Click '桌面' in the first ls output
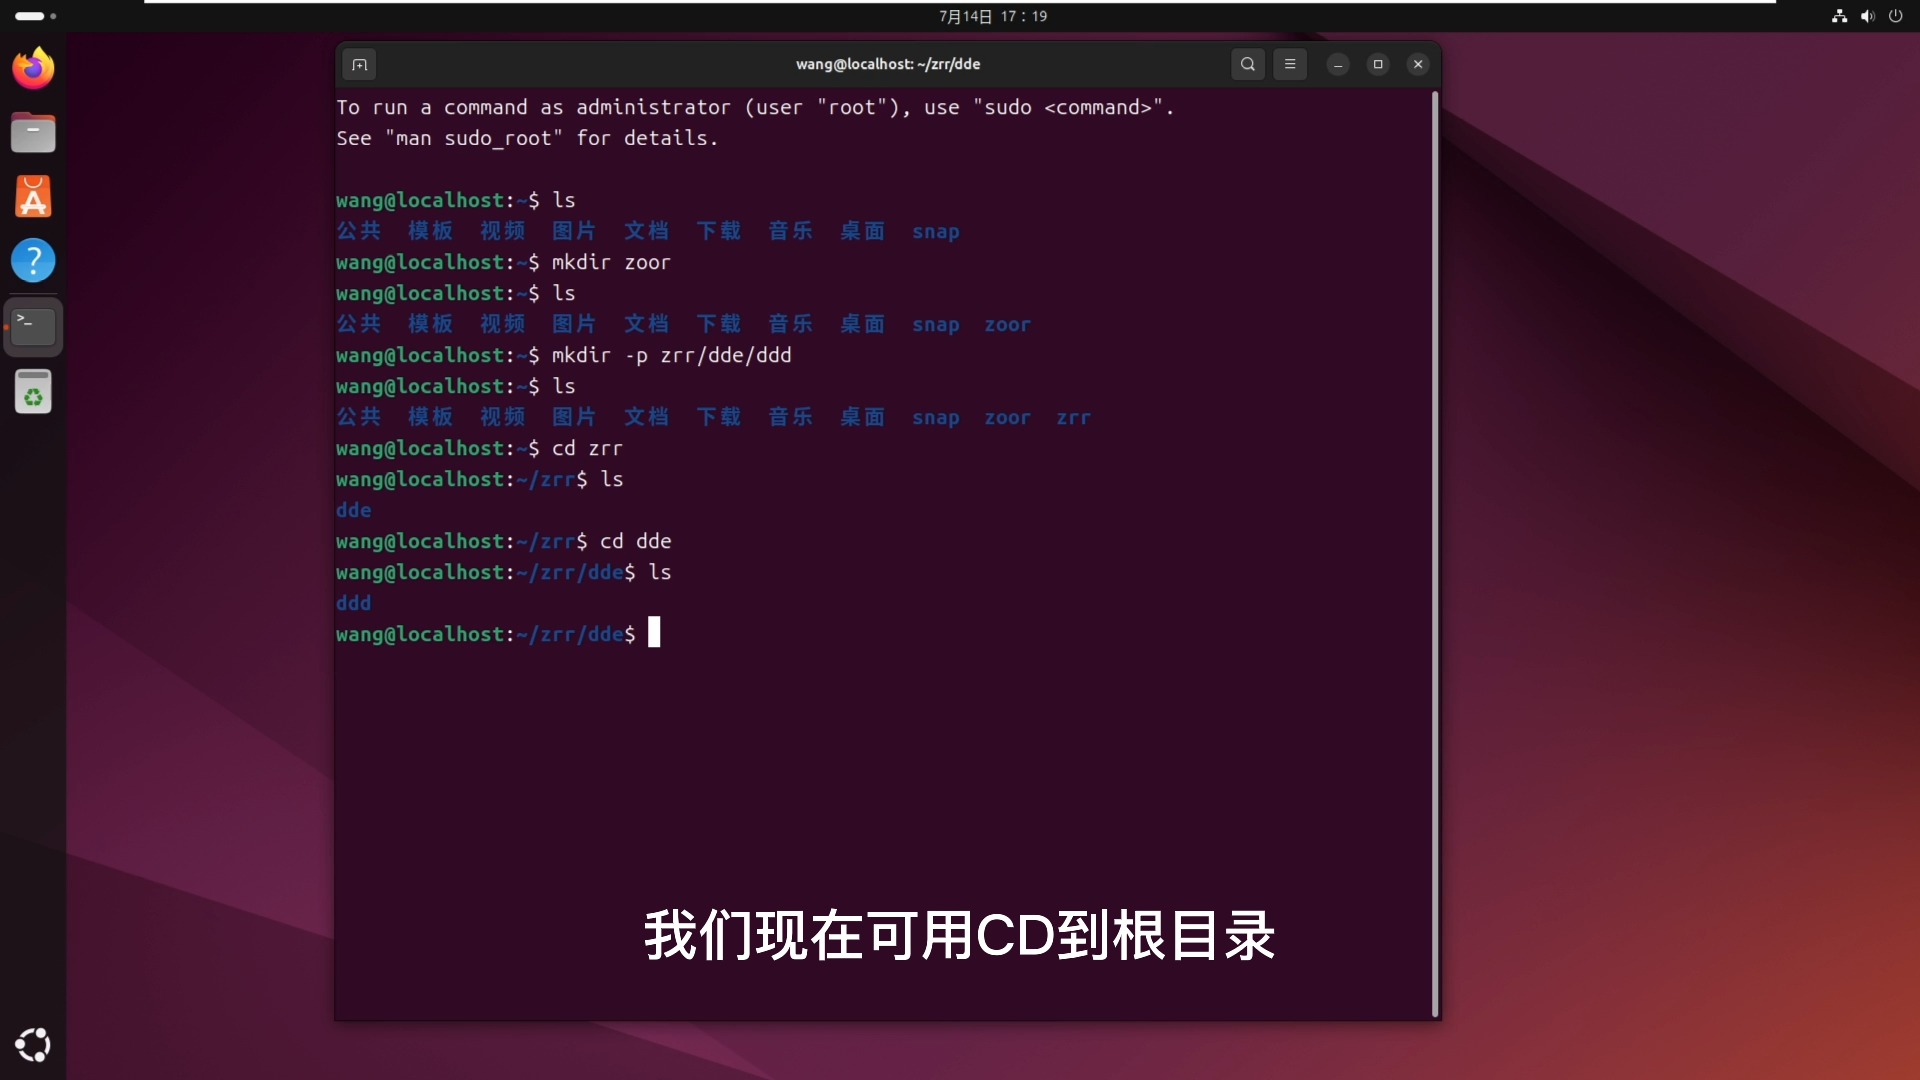 (x=862, y=231)
